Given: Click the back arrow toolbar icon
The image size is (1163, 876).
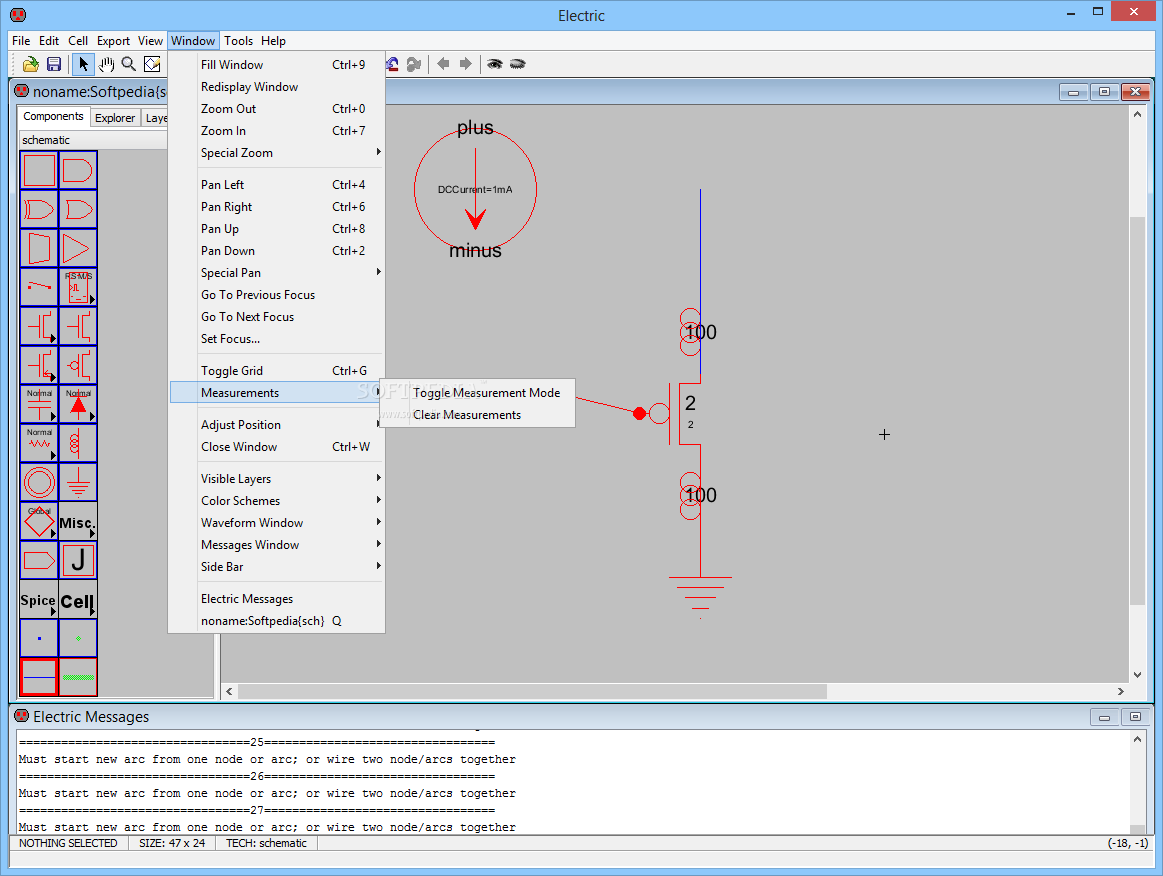Looking at the screenshot, I should click(443, 65).
